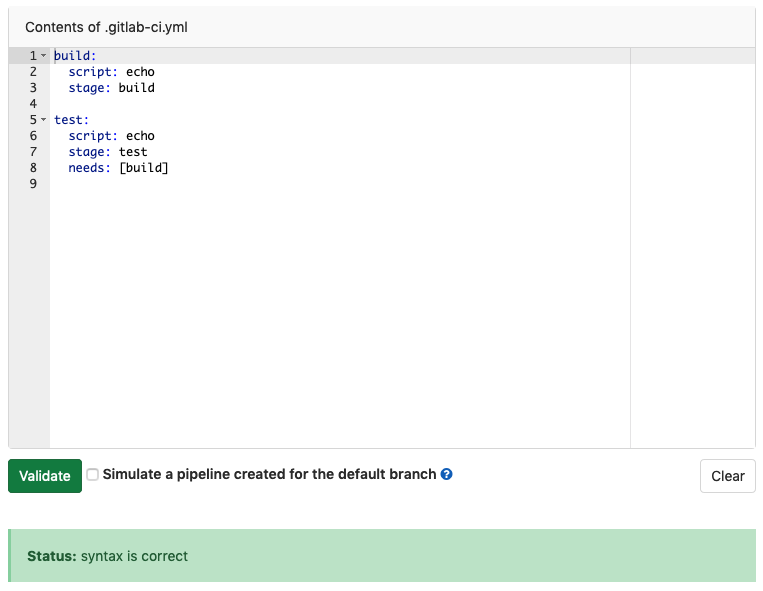Enable the Simulate a pipeline checkbox

click(x=92, y=475)
